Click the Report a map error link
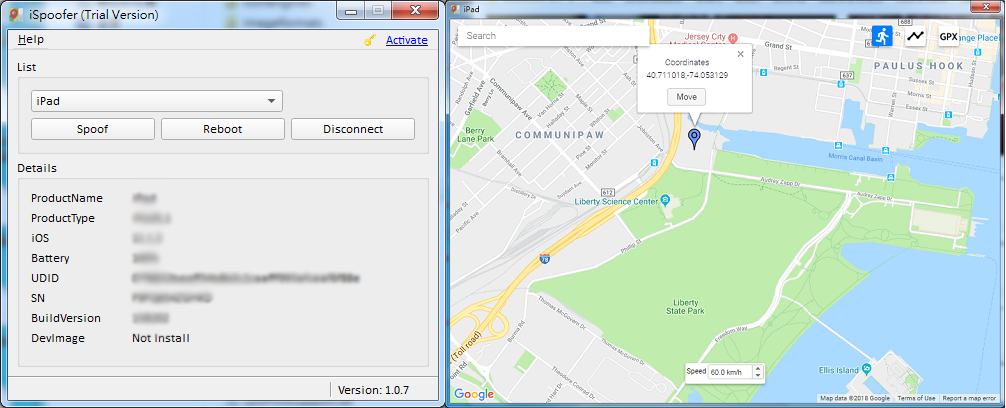Screen dimensions: 1006x408 coord(969,398)
